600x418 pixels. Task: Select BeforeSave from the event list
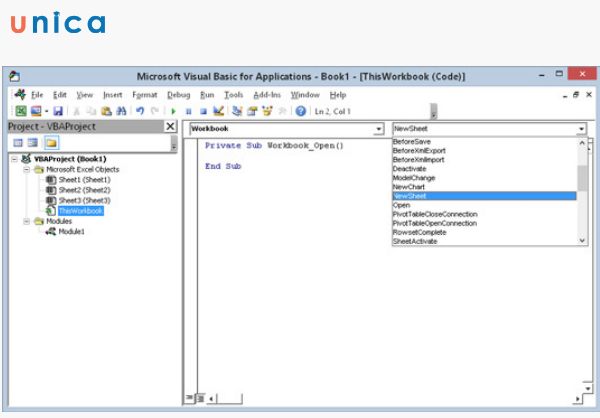point(410,143)
